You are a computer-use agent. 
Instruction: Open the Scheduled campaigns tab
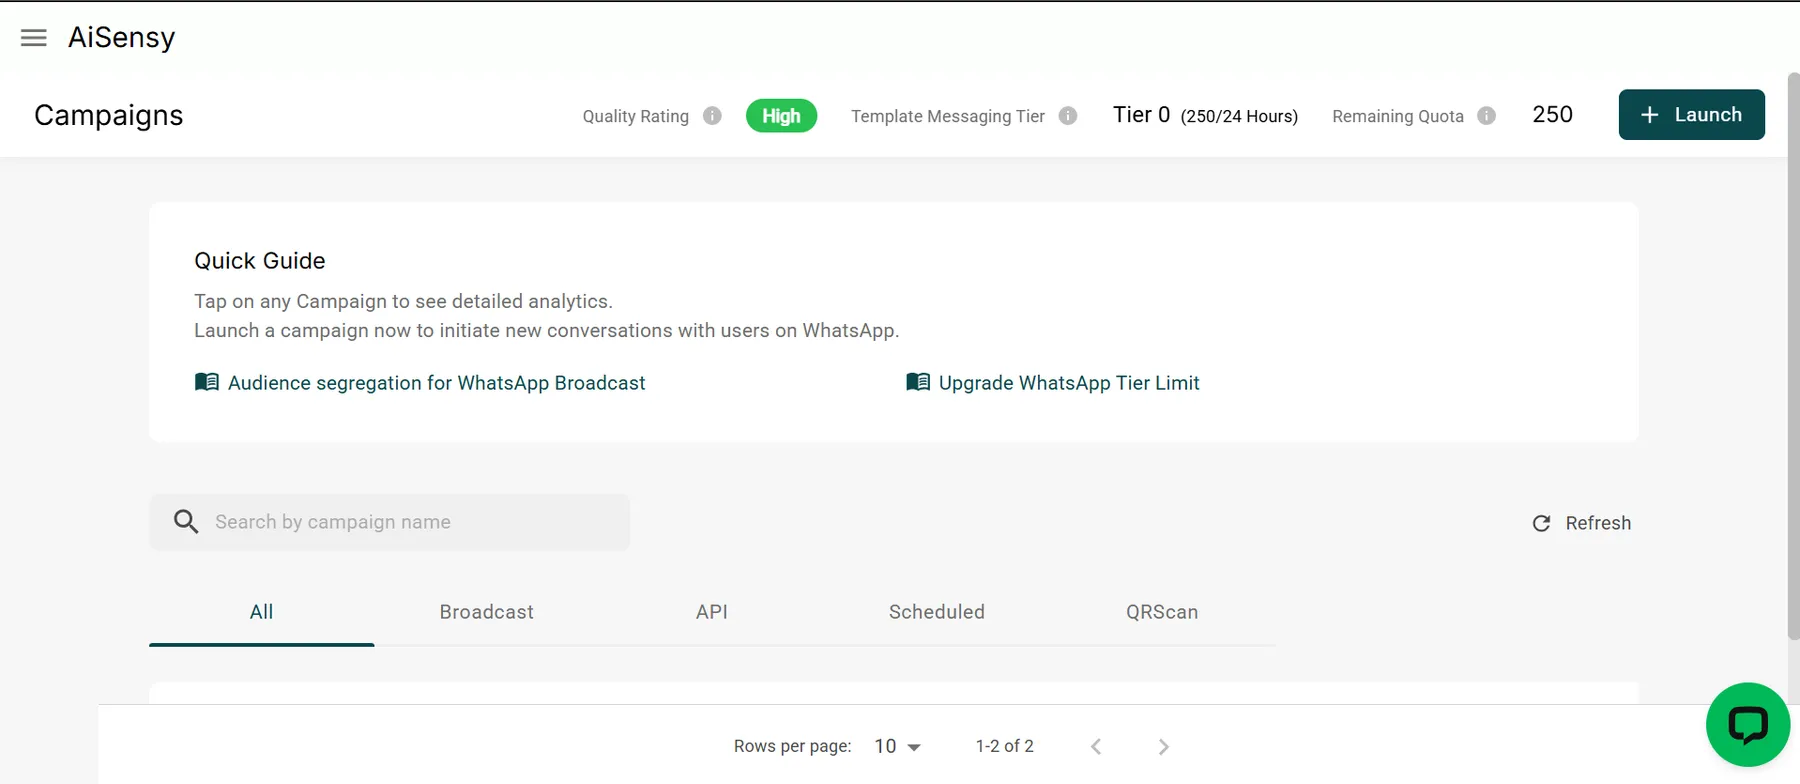click(937, 612)
